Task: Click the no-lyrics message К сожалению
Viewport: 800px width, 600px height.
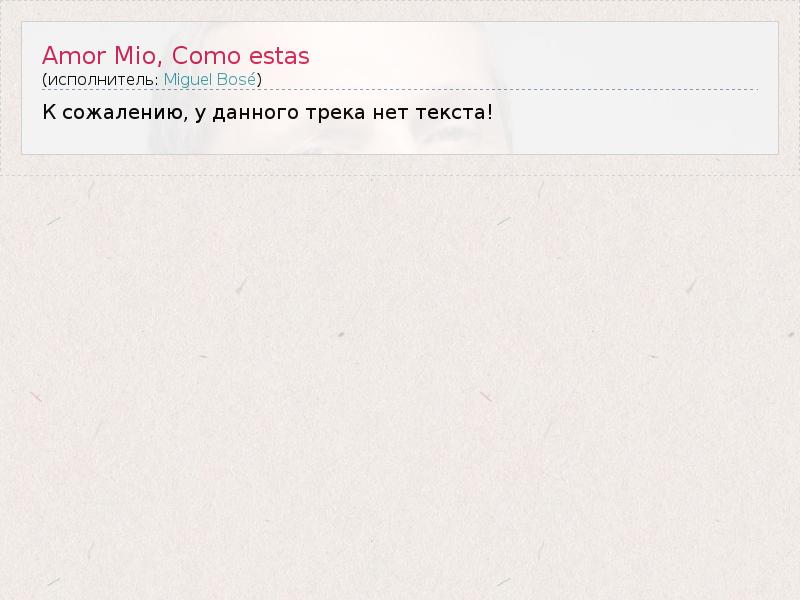Action: [x=112, y=111]
